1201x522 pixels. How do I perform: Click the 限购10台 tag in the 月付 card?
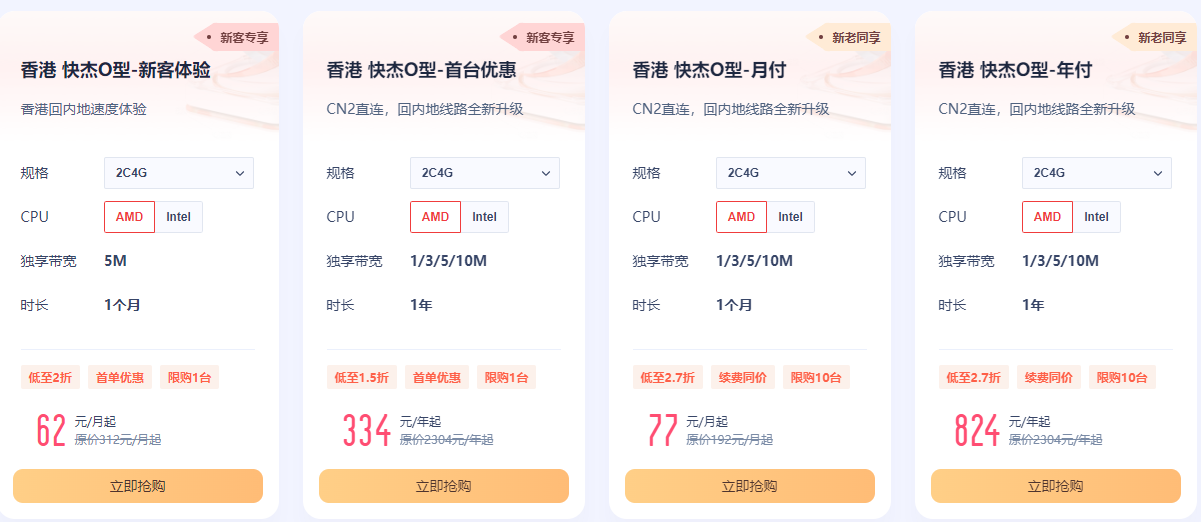tap(816, 377)
